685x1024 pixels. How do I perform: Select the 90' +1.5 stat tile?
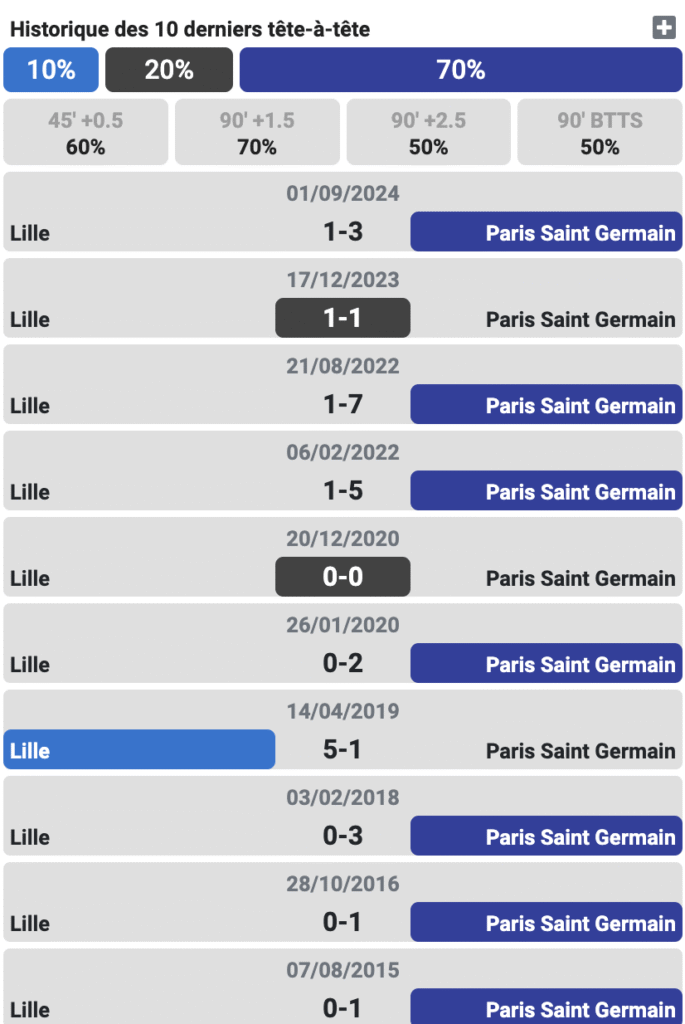click(x=257, y=133)
